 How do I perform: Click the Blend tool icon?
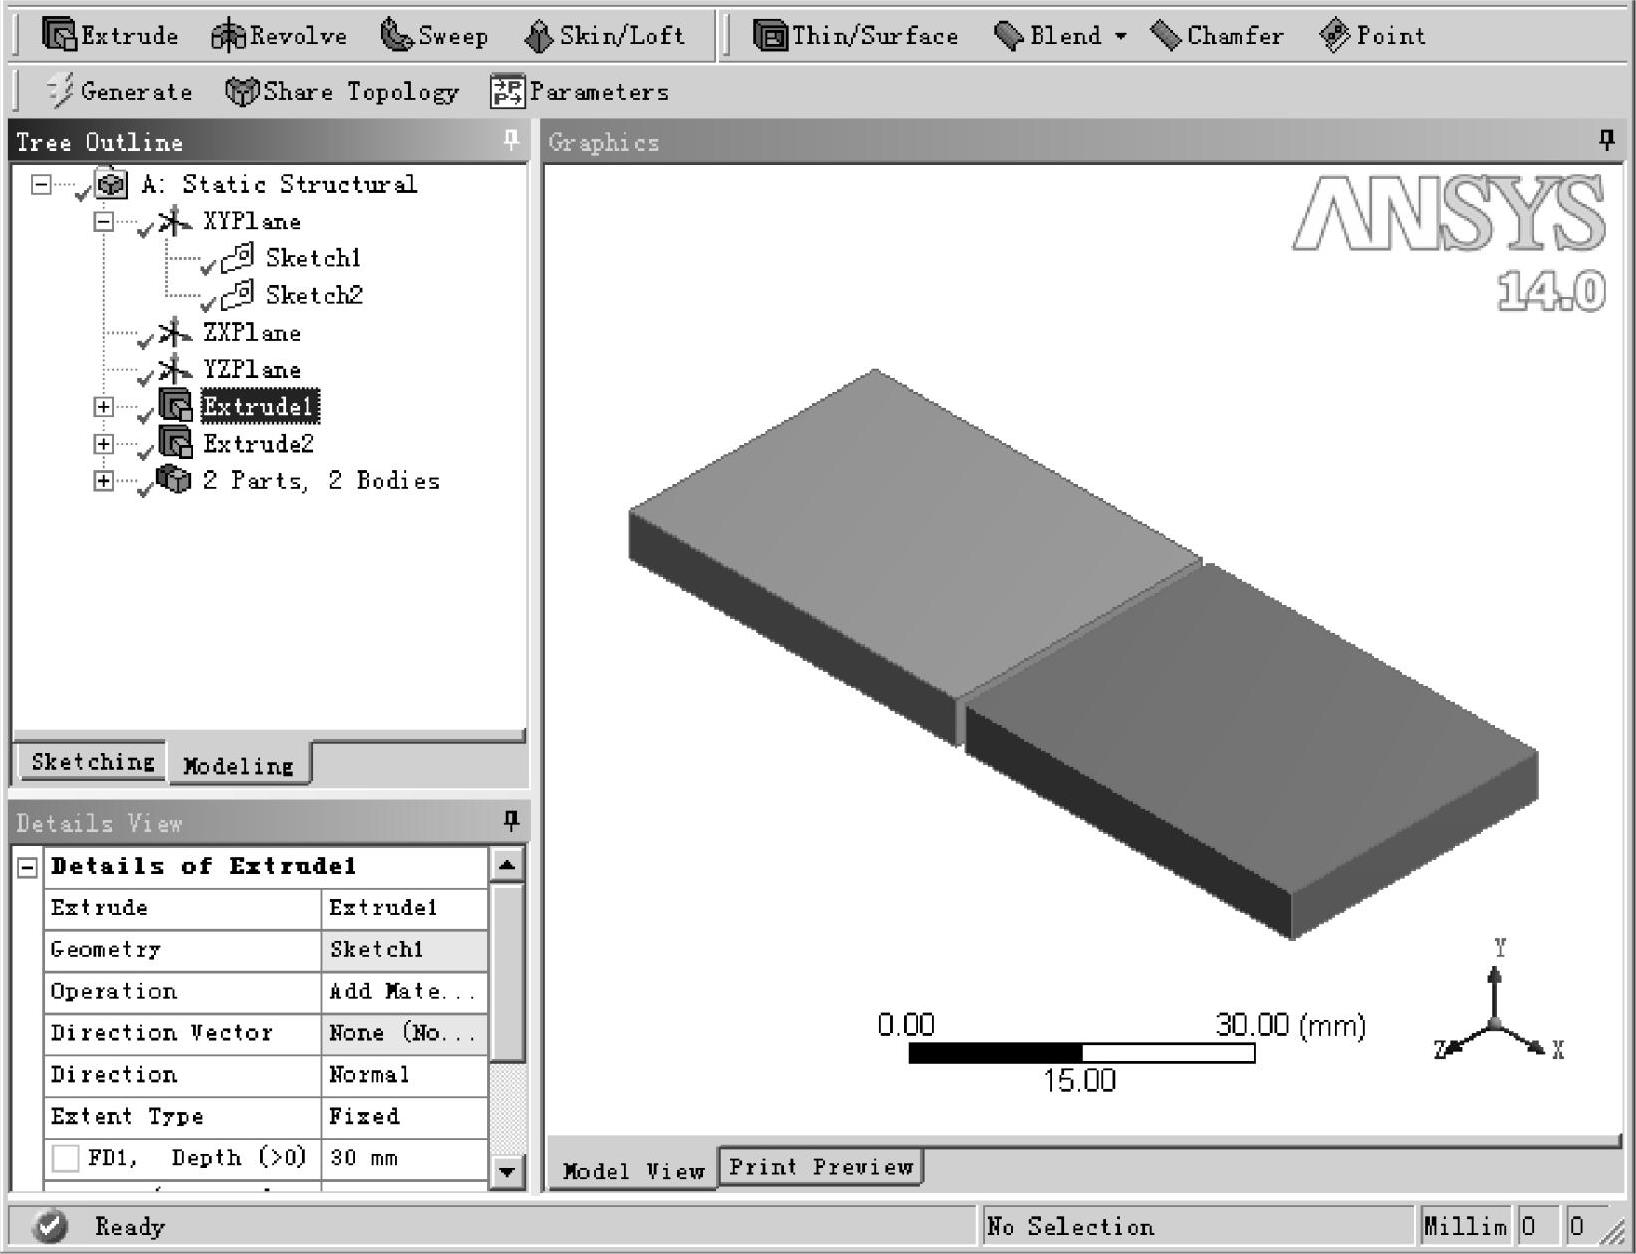point(1009,37)
